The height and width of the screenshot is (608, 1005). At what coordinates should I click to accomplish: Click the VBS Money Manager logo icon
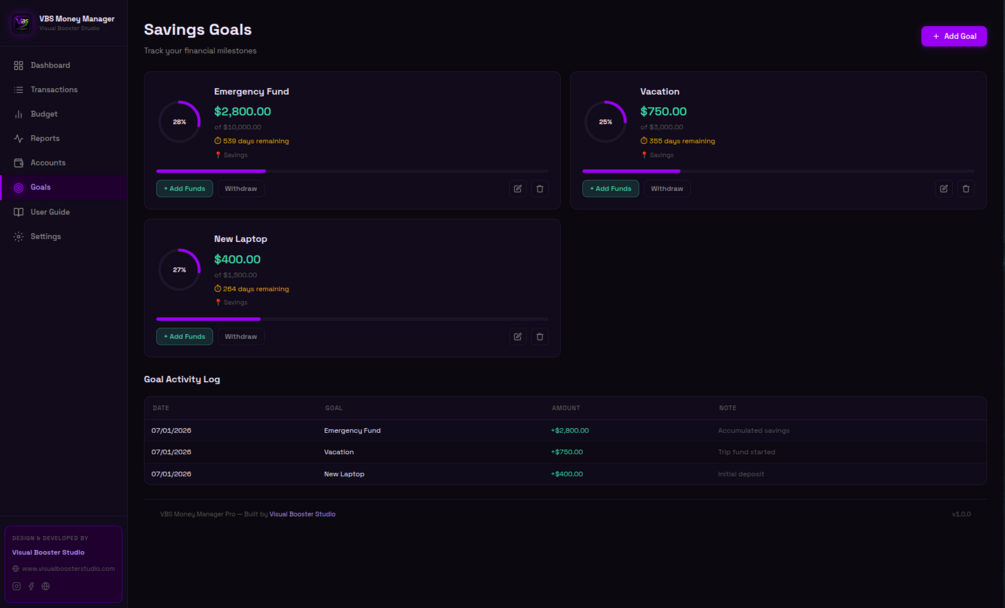pyautogui.click(x=22, y=24)
